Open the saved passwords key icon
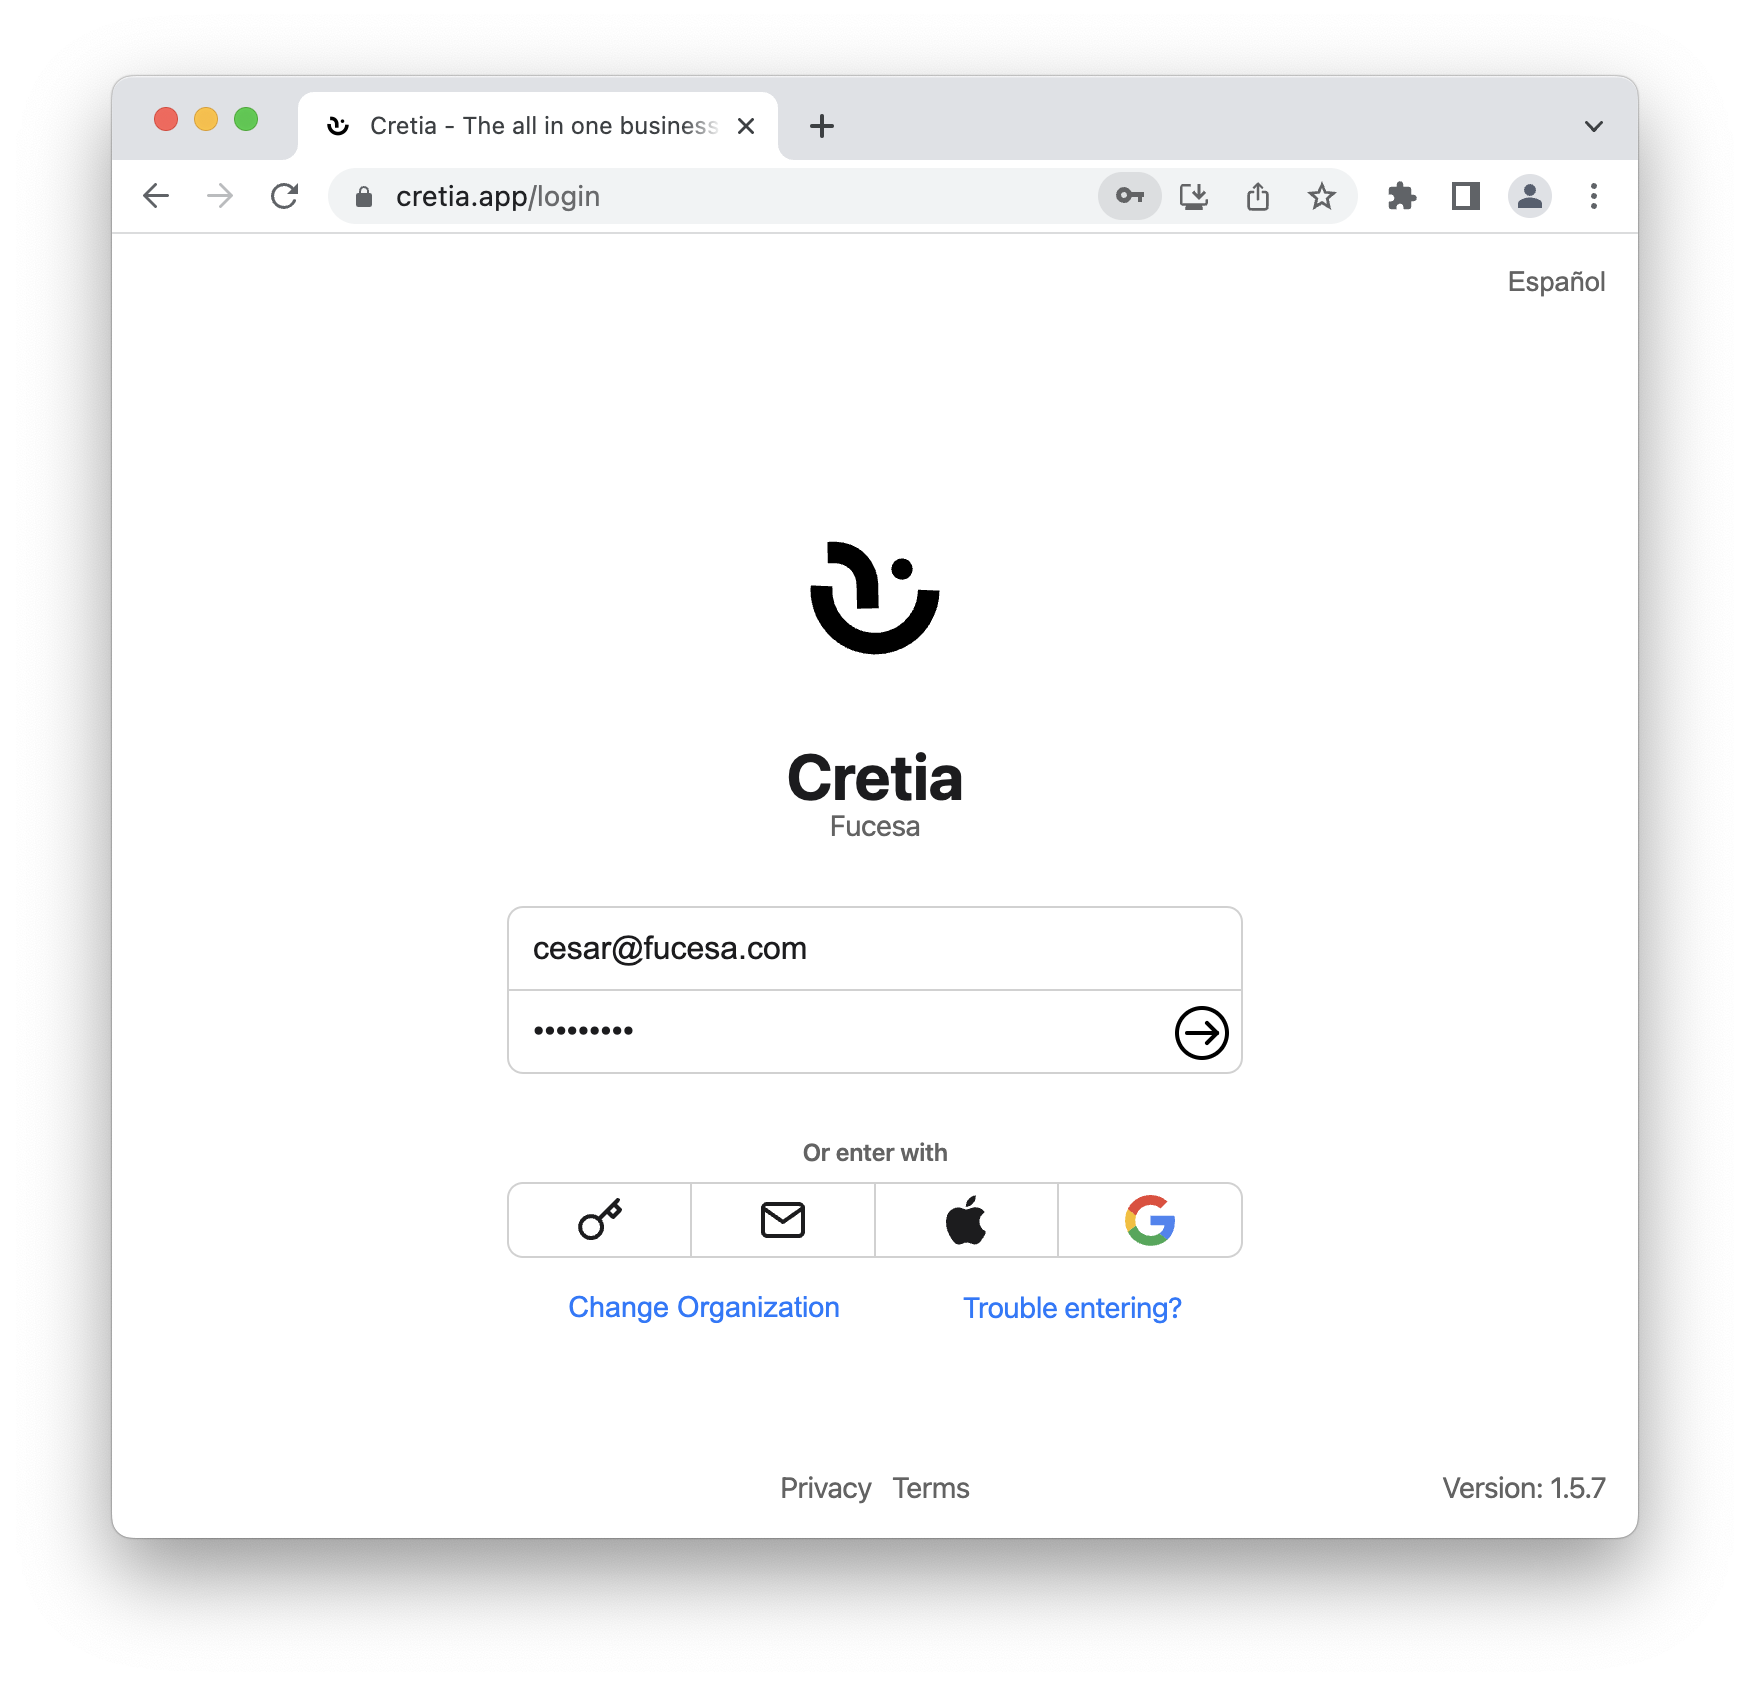The width and height of the screenshot is (1750, 1686). [1130, 196]
